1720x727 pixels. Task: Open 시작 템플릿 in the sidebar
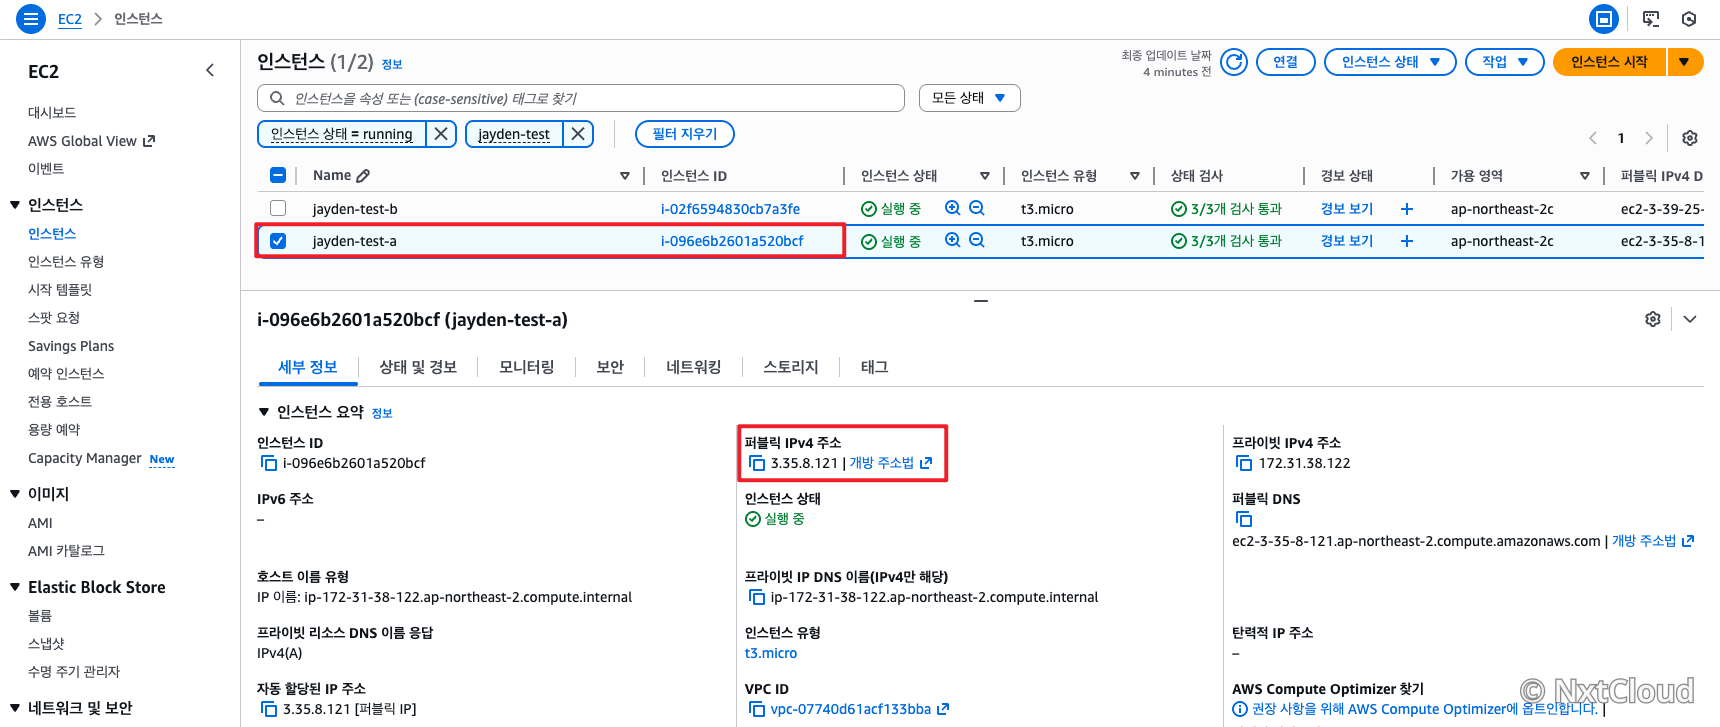click(x=60, y=290)
